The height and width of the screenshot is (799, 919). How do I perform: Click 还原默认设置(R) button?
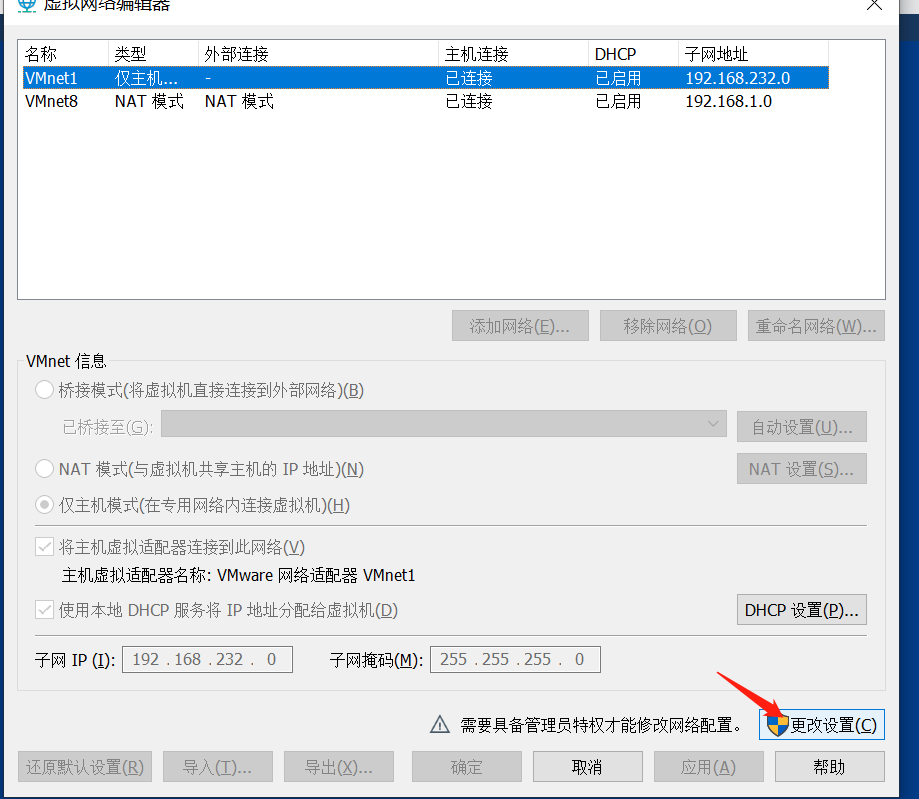pos(85,767)
